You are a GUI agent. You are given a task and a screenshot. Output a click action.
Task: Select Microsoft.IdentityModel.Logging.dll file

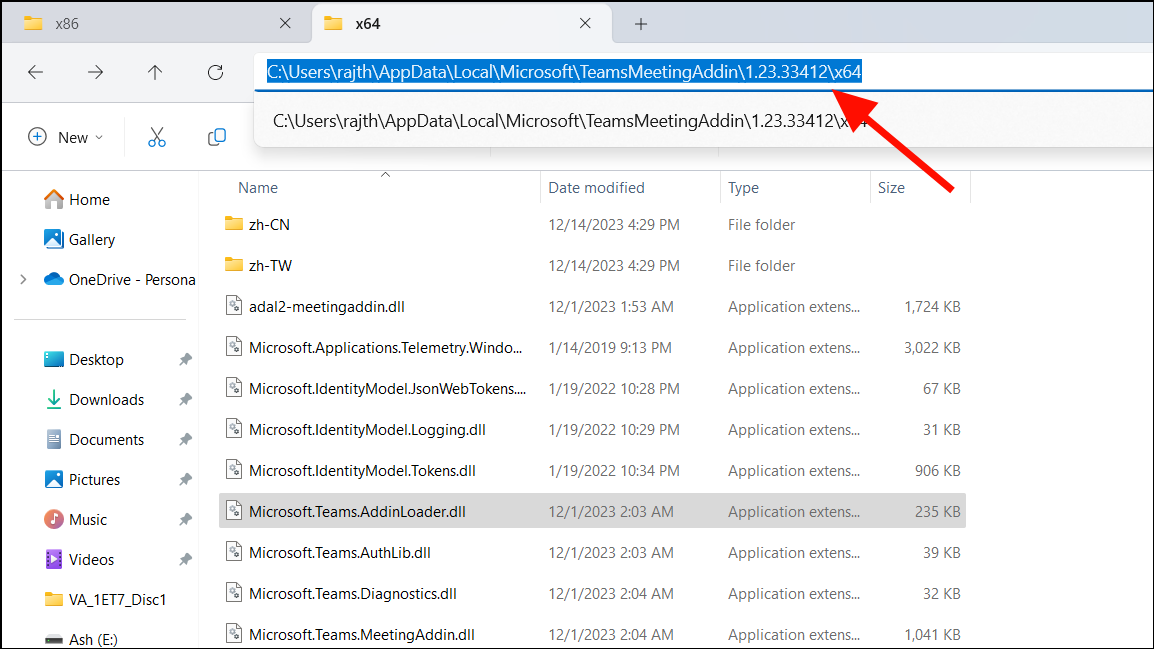[x=592, y=430]
